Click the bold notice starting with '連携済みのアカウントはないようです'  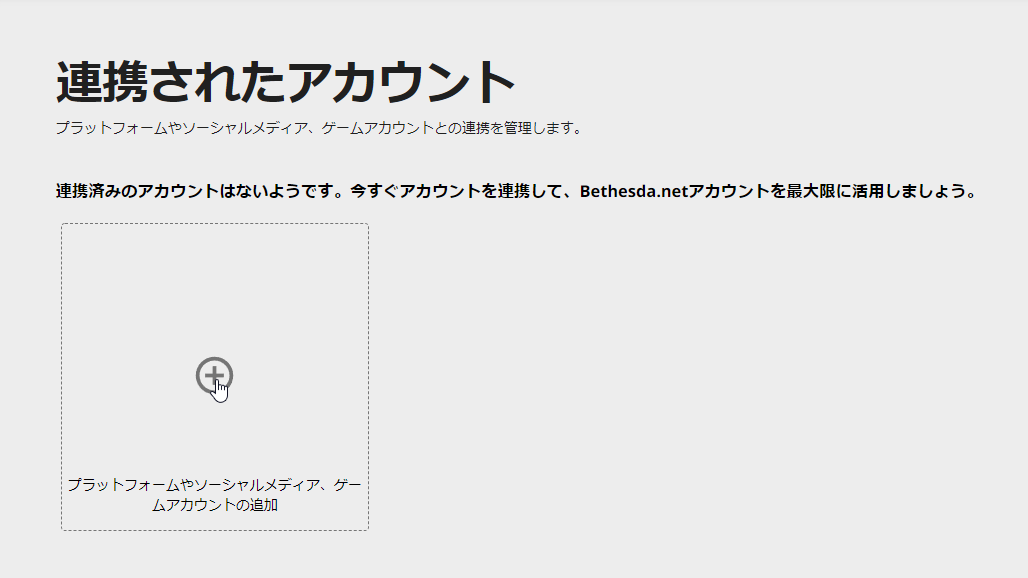tap(517, 191)
